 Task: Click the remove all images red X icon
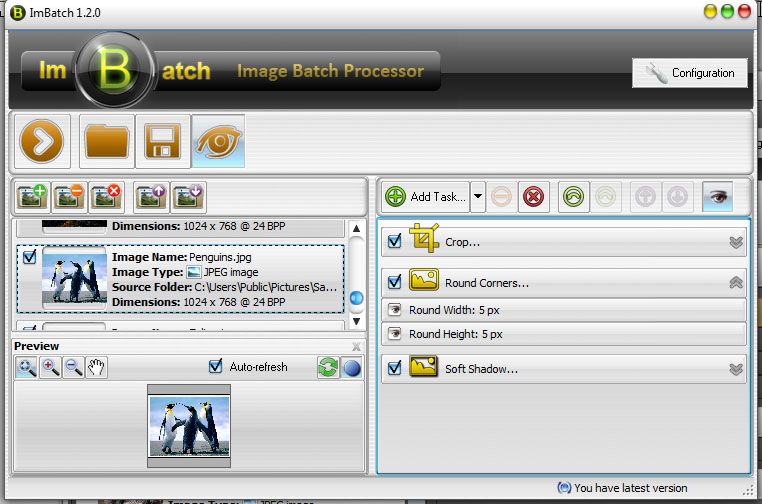tap(107, 196)
